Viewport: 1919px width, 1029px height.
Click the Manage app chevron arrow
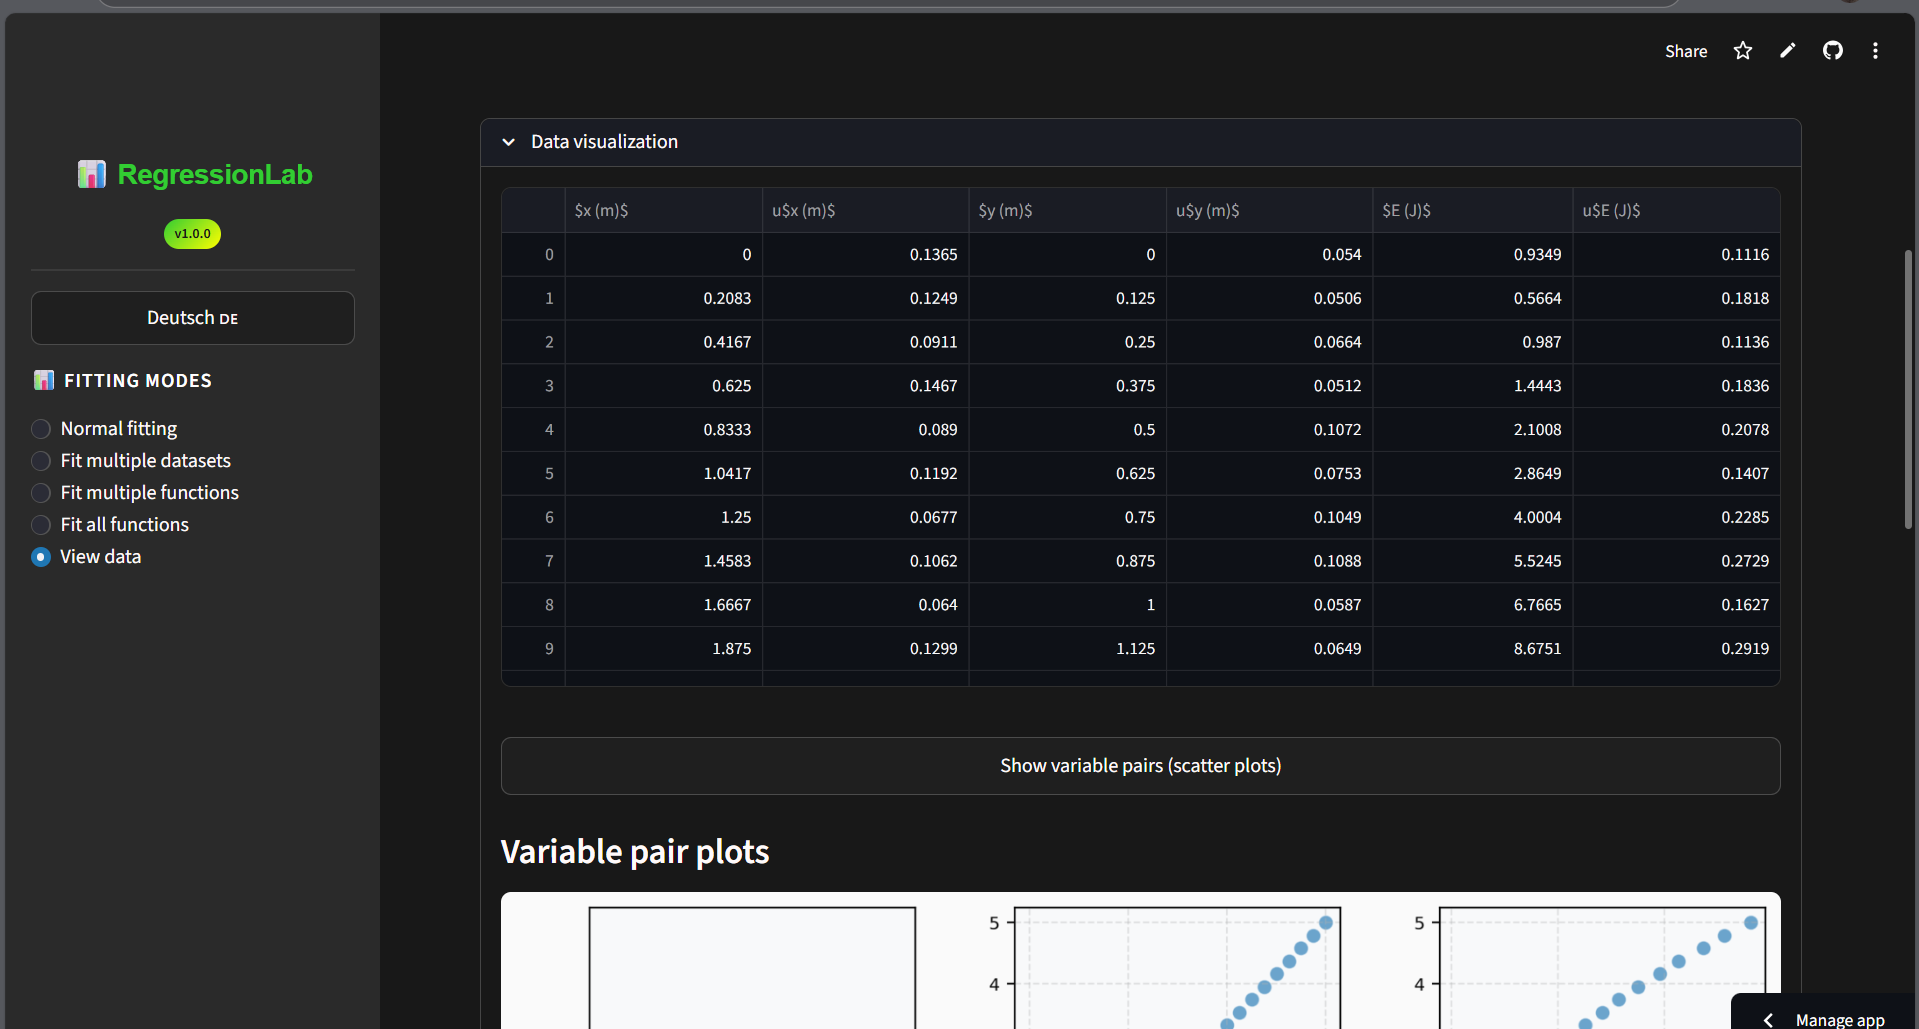(1768, 1019)
